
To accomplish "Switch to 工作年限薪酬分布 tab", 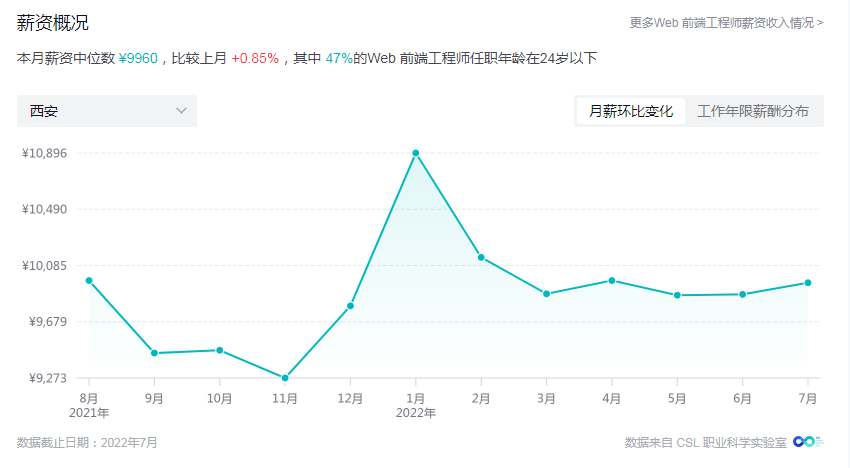I will (x=752, y=111).
